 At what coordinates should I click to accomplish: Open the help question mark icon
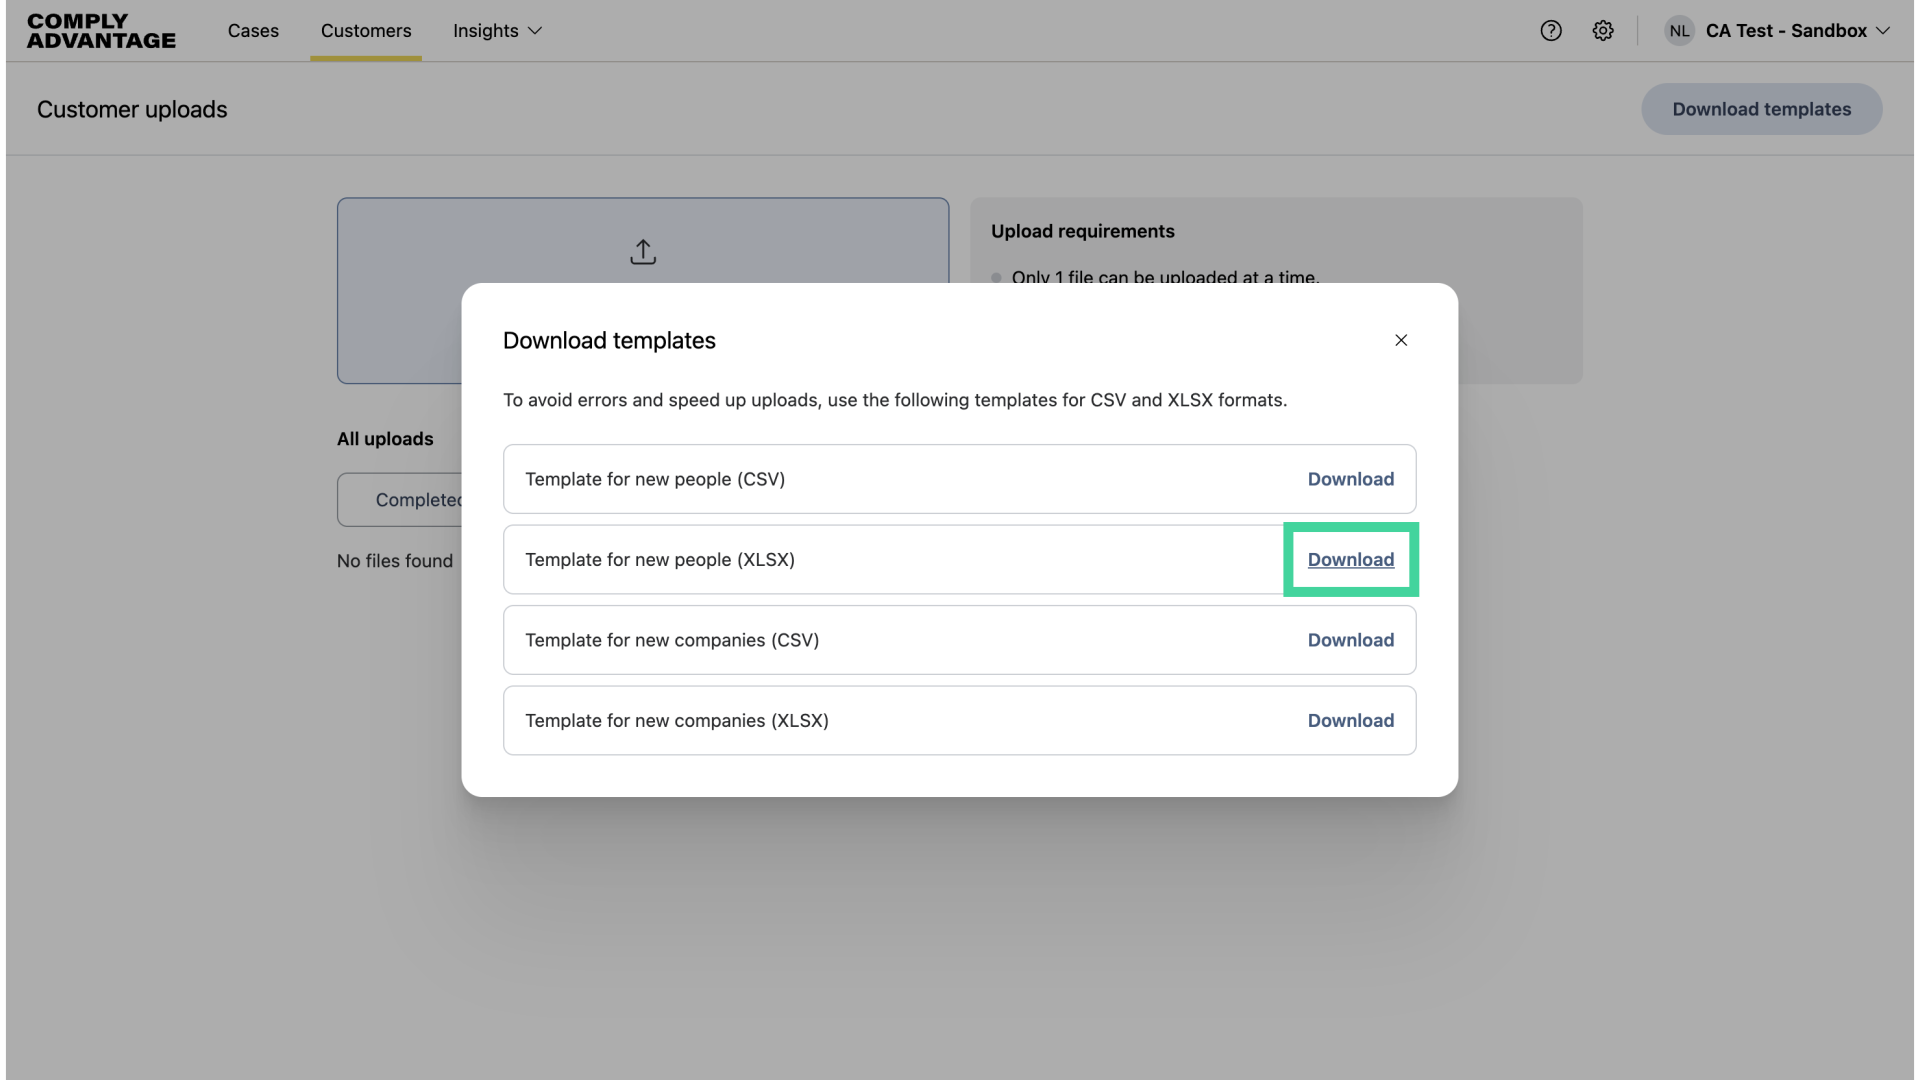[1551, 31]
